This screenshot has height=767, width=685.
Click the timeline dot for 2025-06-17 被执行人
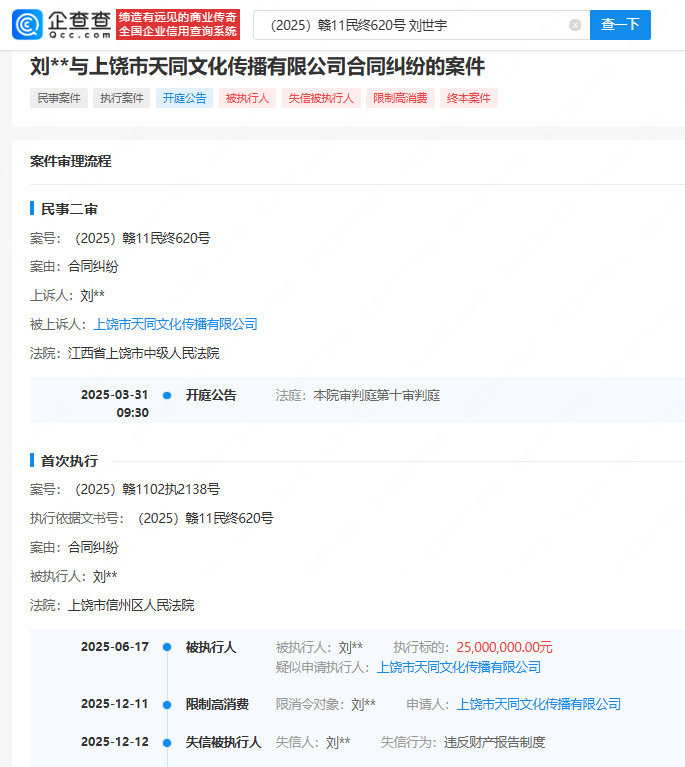point(167,648)
